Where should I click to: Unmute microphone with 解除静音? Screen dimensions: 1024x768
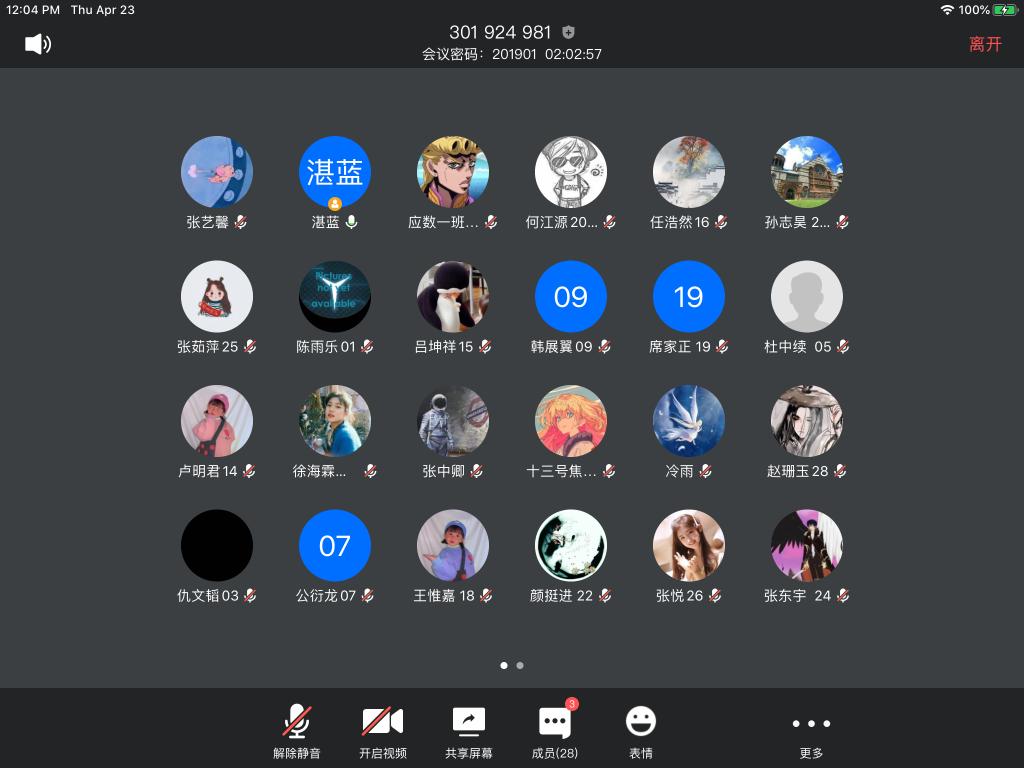(x=296, y=731)
